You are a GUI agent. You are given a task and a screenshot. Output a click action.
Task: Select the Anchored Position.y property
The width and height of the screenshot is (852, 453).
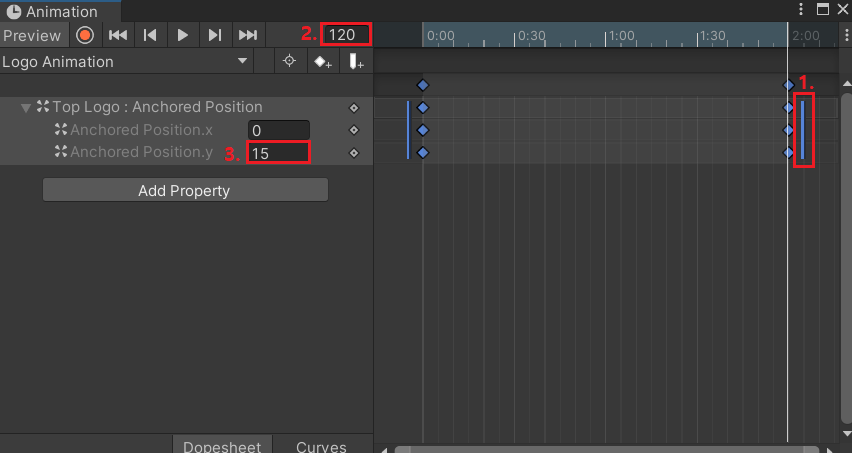(141, 152)
